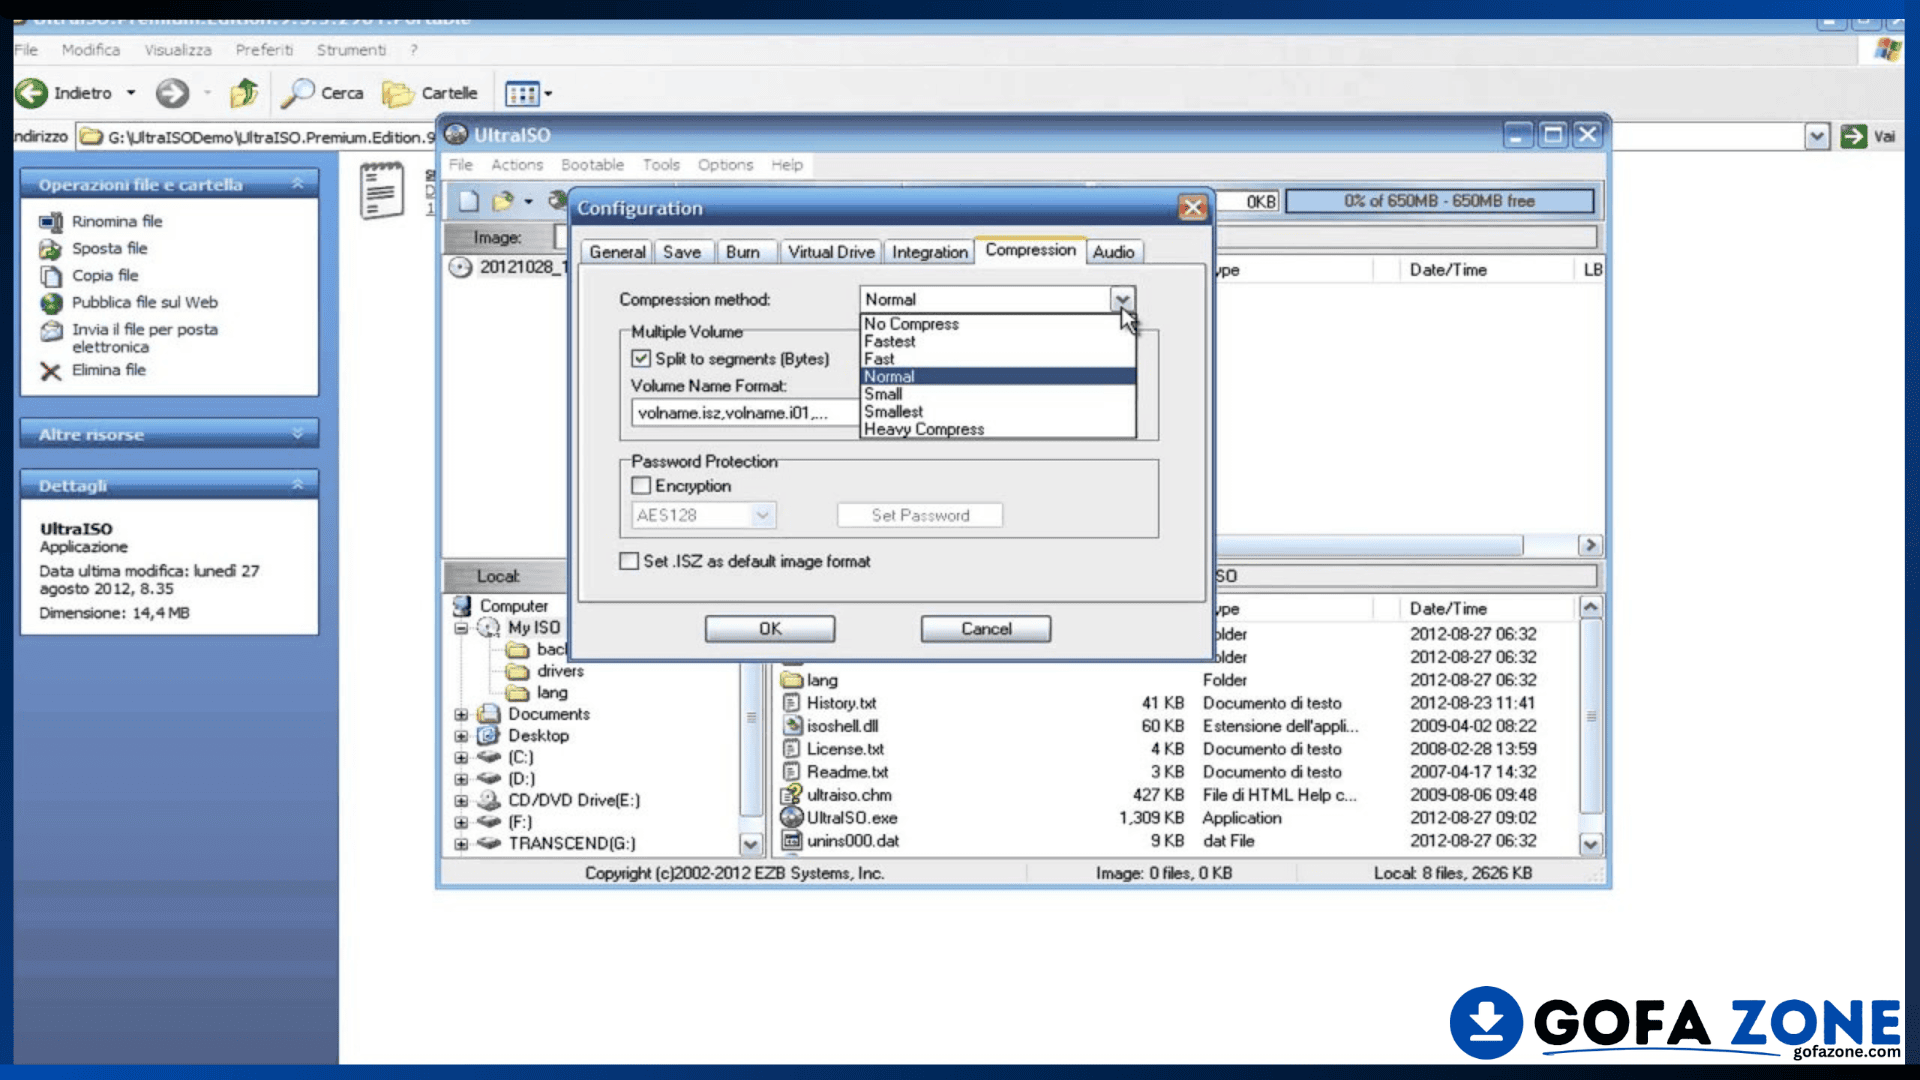Expand Altre risorse panel
Viewport: 1920px width, 1080px height.
coord(297,434)
